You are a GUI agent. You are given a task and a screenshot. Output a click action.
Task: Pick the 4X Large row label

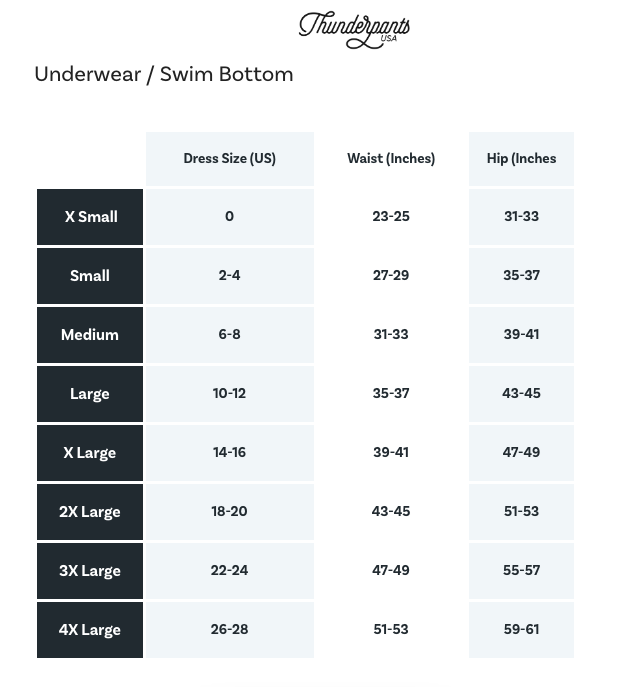pos(90,630)
